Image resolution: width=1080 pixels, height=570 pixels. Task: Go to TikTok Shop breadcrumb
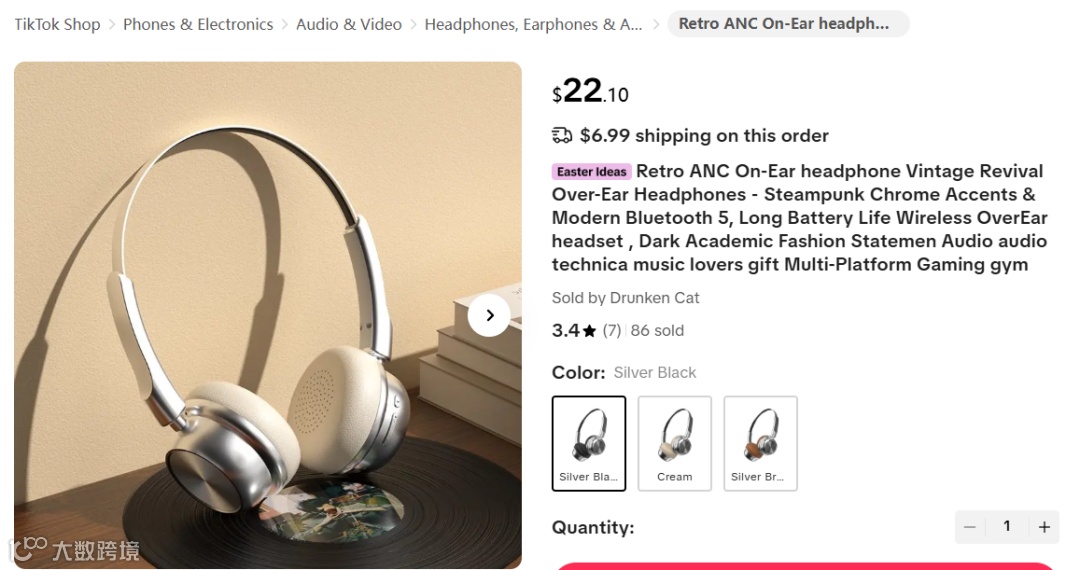(57, 24)
